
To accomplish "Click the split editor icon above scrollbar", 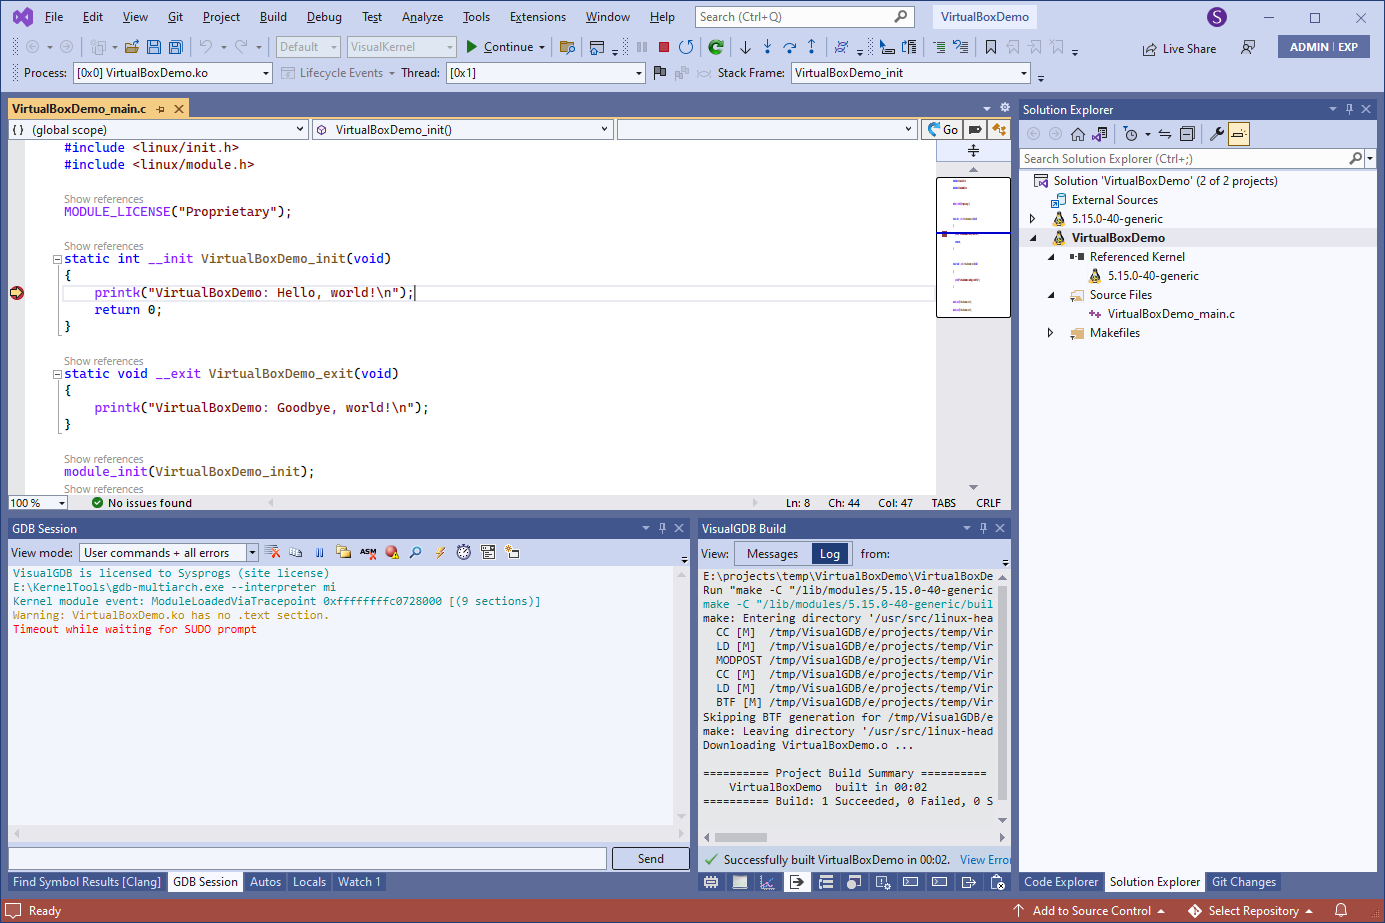I will click(x=973, y=150).
